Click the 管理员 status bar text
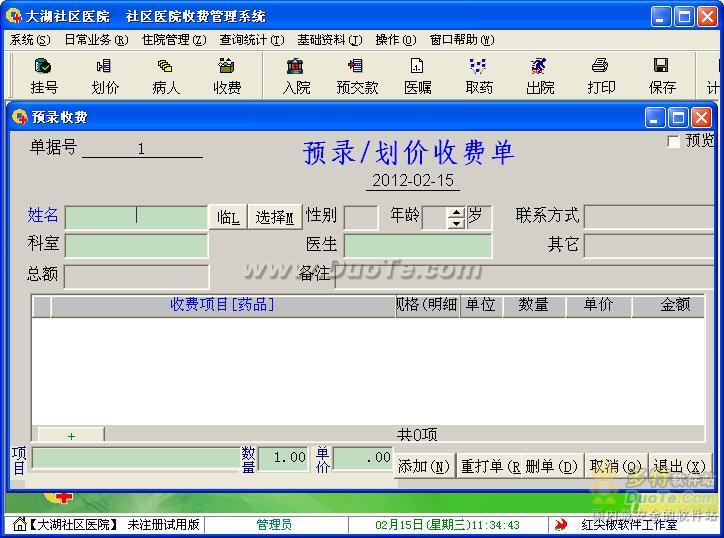Image resolution: width=724 pixels, height=538 pixels. [x=274, y=525]
